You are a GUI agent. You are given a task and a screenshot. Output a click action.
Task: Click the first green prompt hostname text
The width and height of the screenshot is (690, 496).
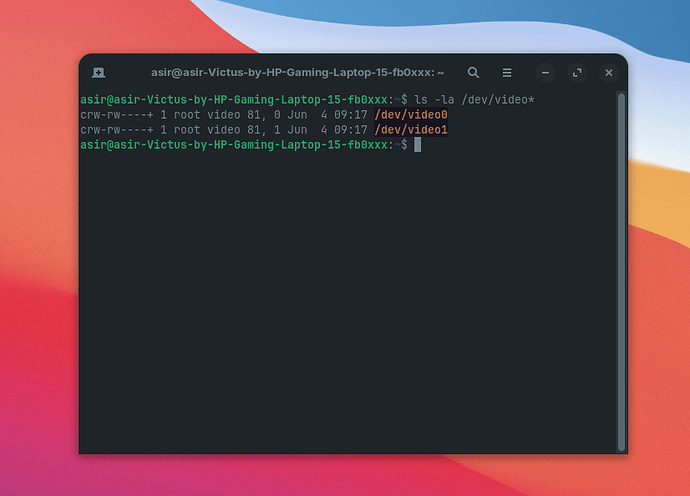234,100
